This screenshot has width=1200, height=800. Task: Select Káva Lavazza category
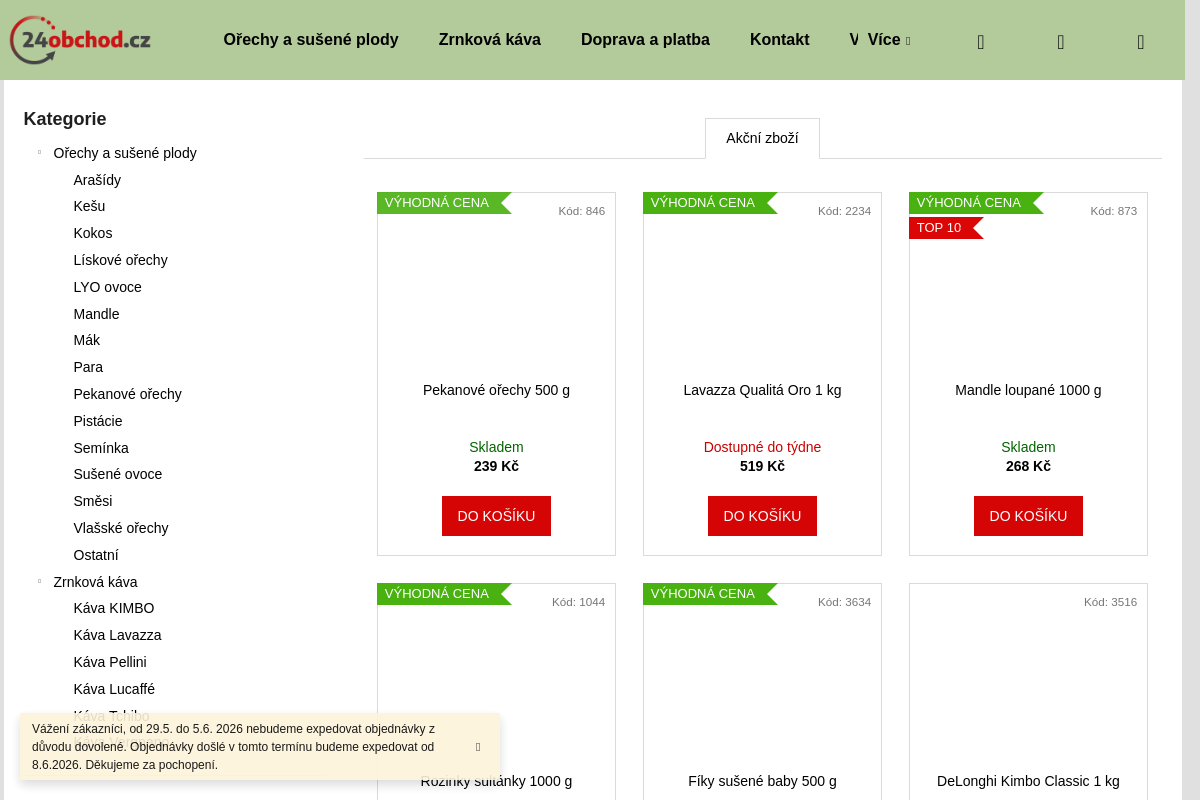point(117,635)
